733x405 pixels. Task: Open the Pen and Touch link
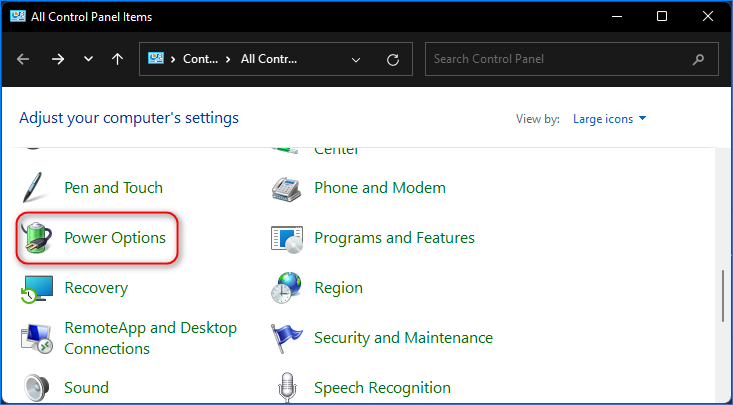click(114, 188)
